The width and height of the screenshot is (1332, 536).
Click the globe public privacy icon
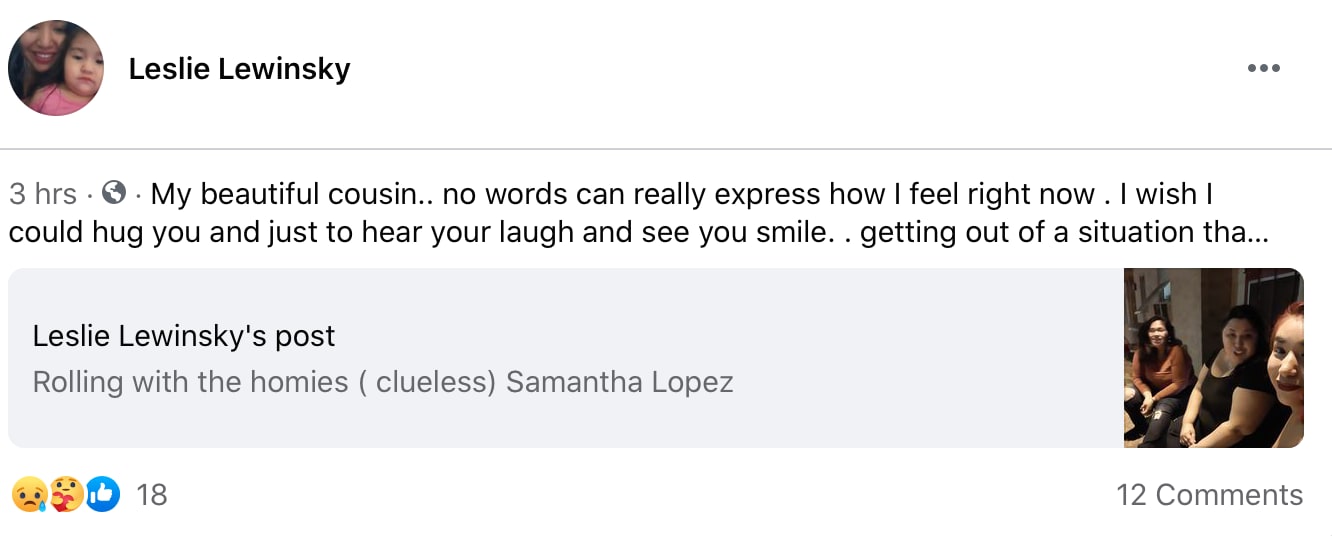115,192
